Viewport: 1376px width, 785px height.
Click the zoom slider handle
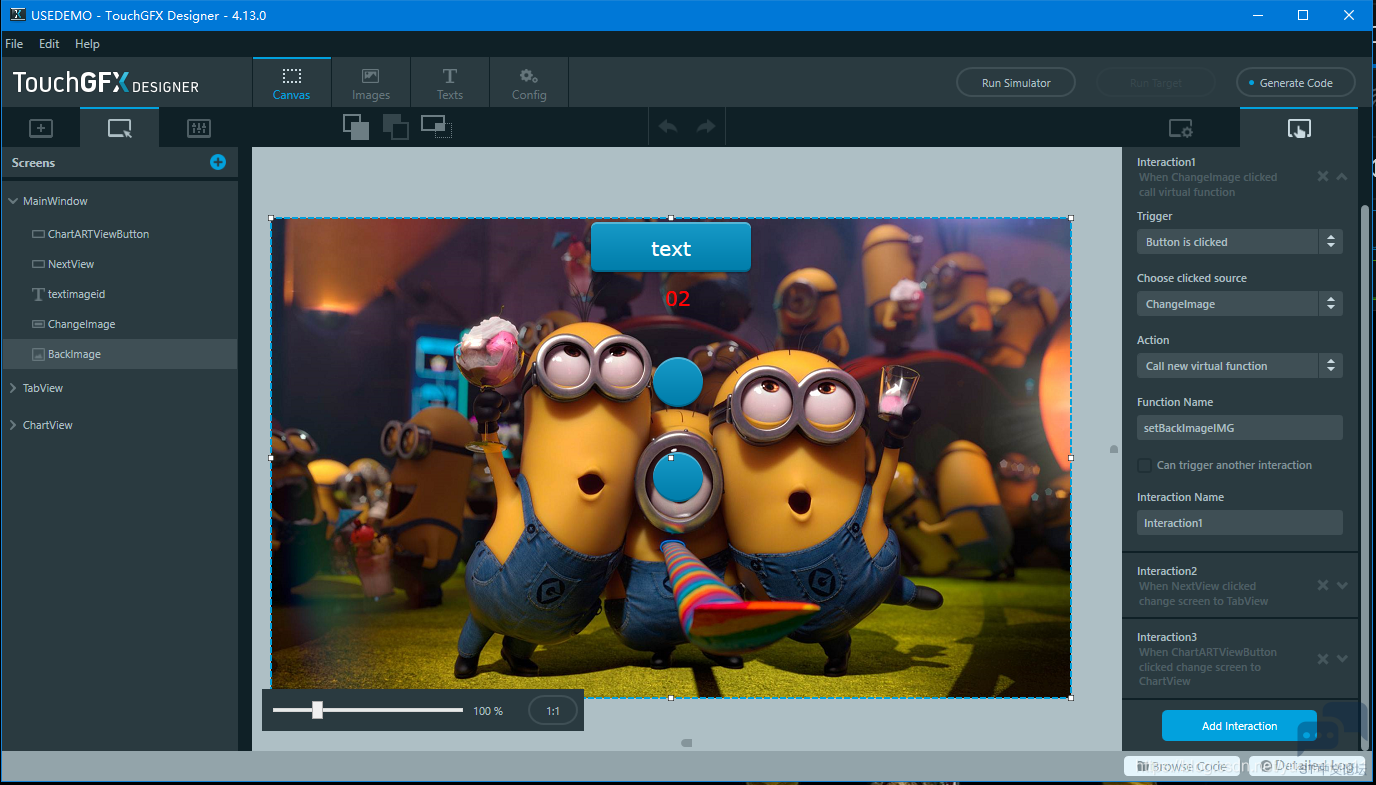tap(317, 710)
